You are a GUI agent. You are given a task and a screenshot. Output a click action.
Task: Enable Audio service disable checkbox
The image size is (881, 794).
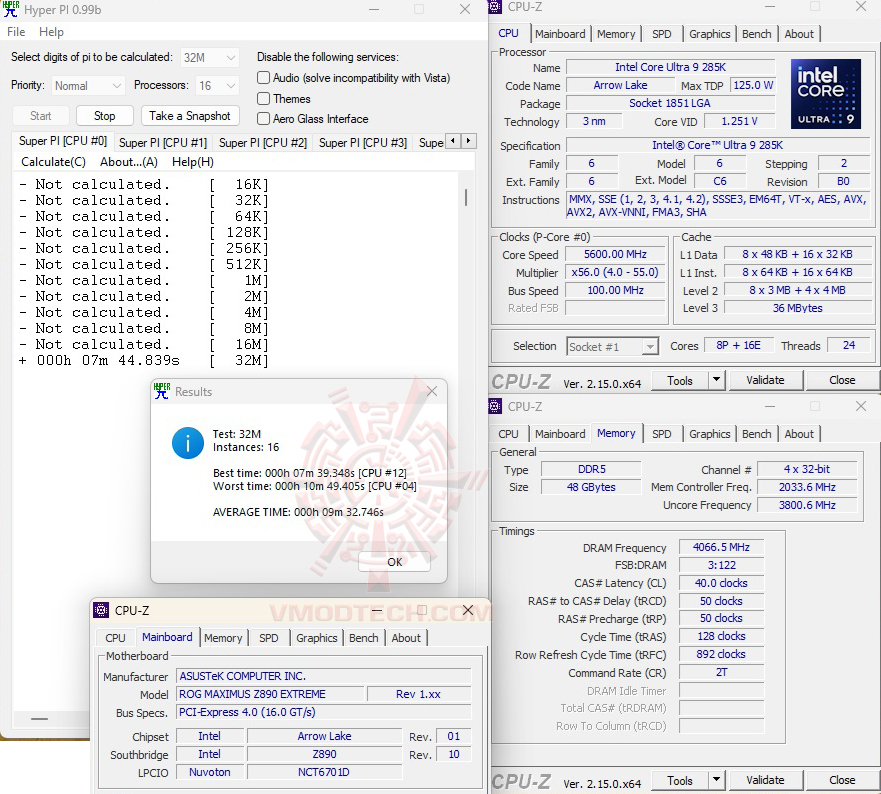pos(264,78)
